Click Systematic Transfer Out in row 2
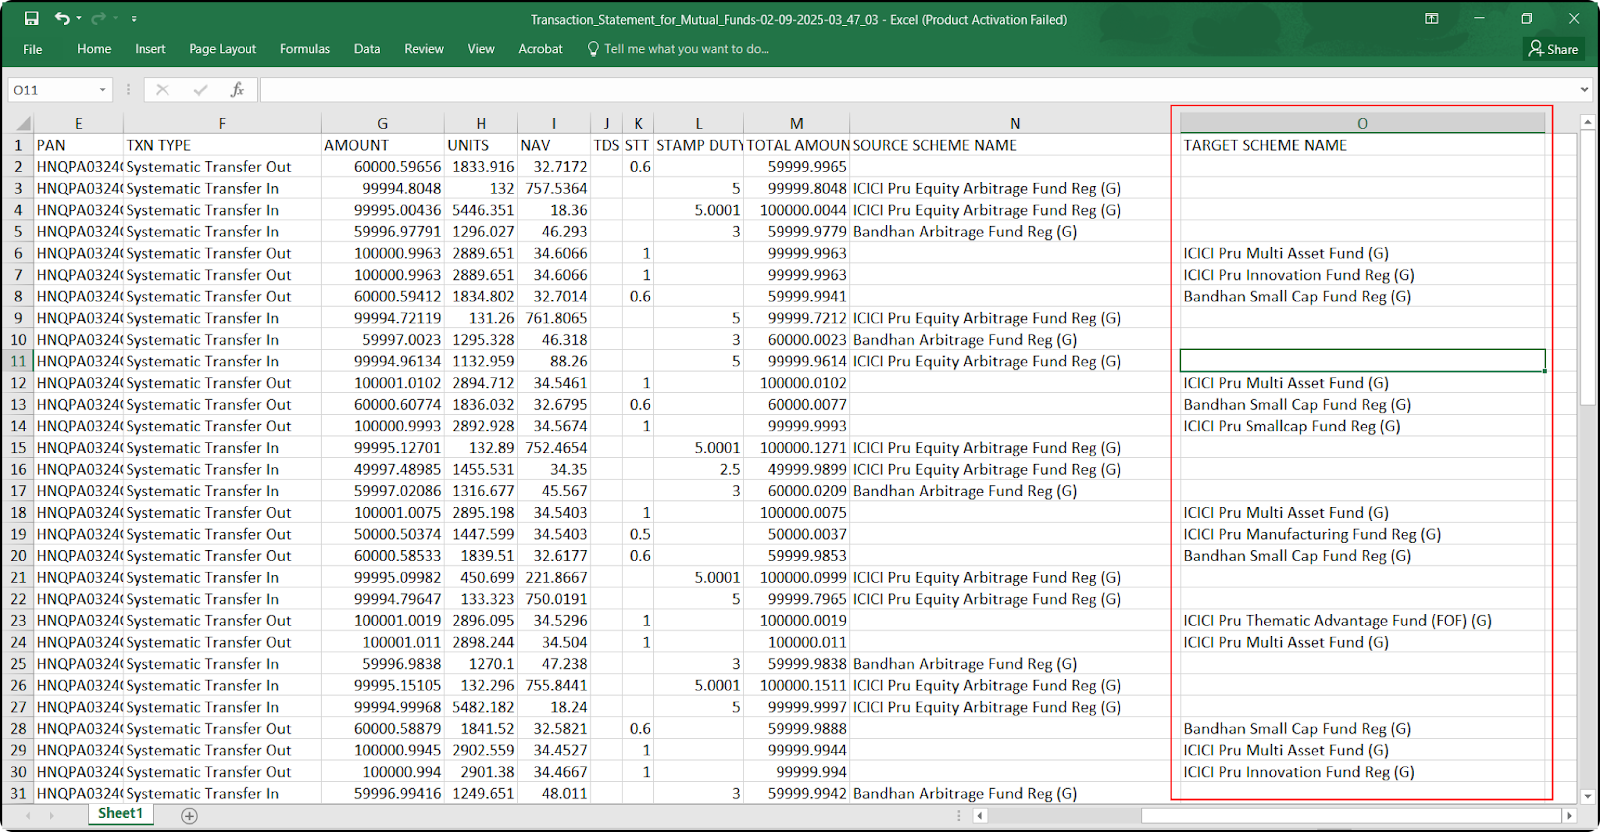 (222, 167)
